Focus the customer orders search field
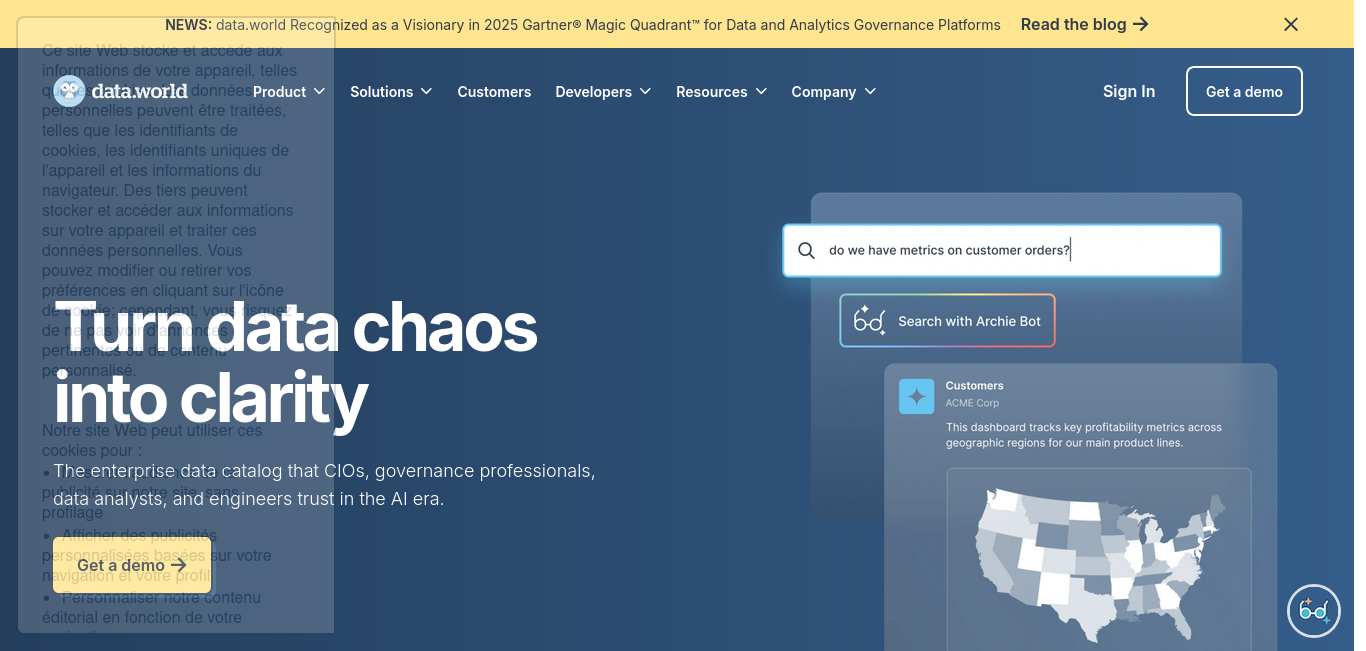 (1002, 250)
